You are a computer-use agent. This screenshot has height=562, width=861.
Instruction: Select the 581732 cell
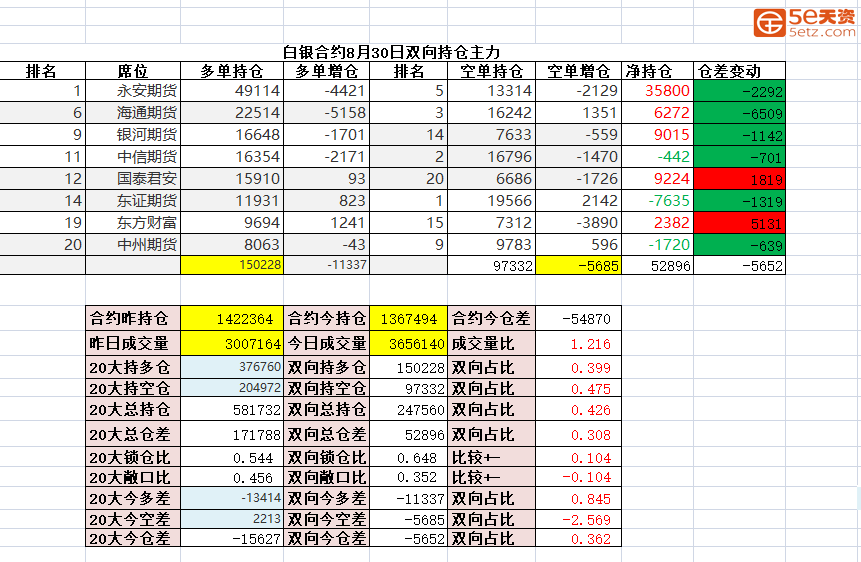[232, 409]
